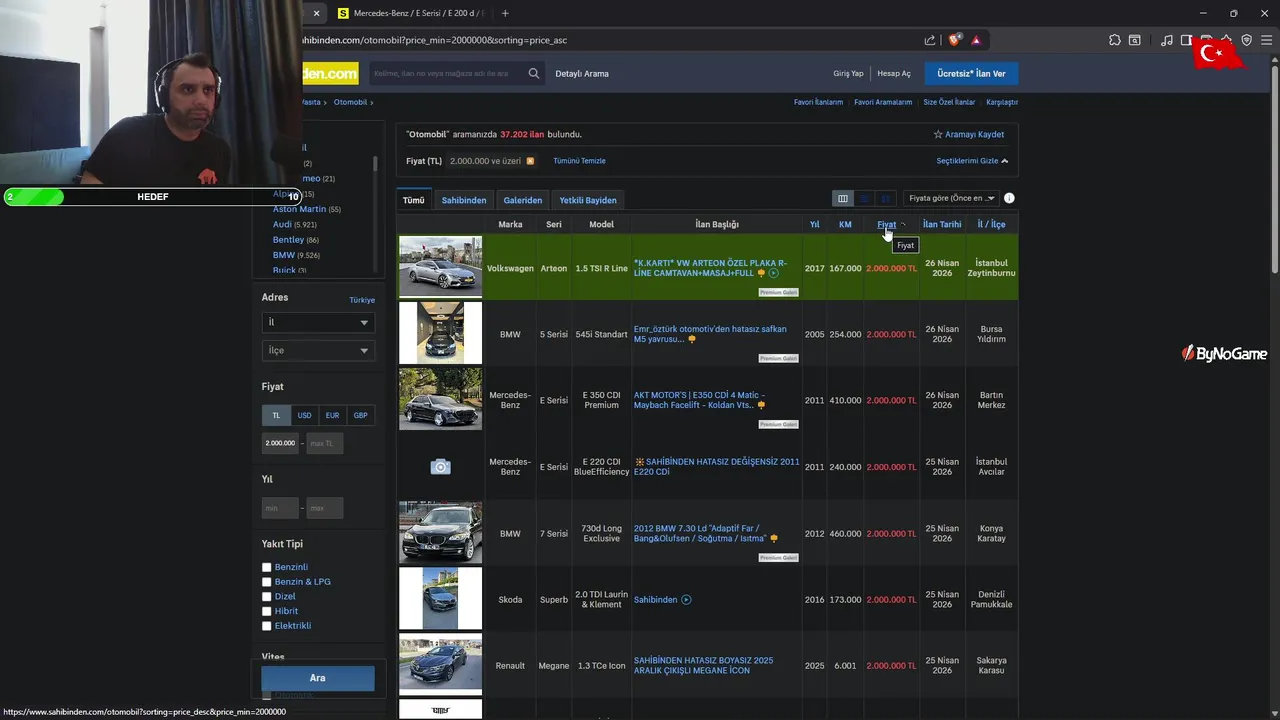Sort by İl / İlçe column header

991,224
